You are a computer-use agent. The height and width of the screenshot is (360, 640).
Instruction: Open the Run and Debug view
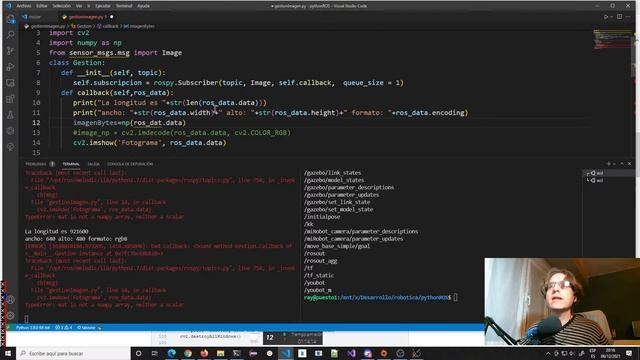[11, 67]
